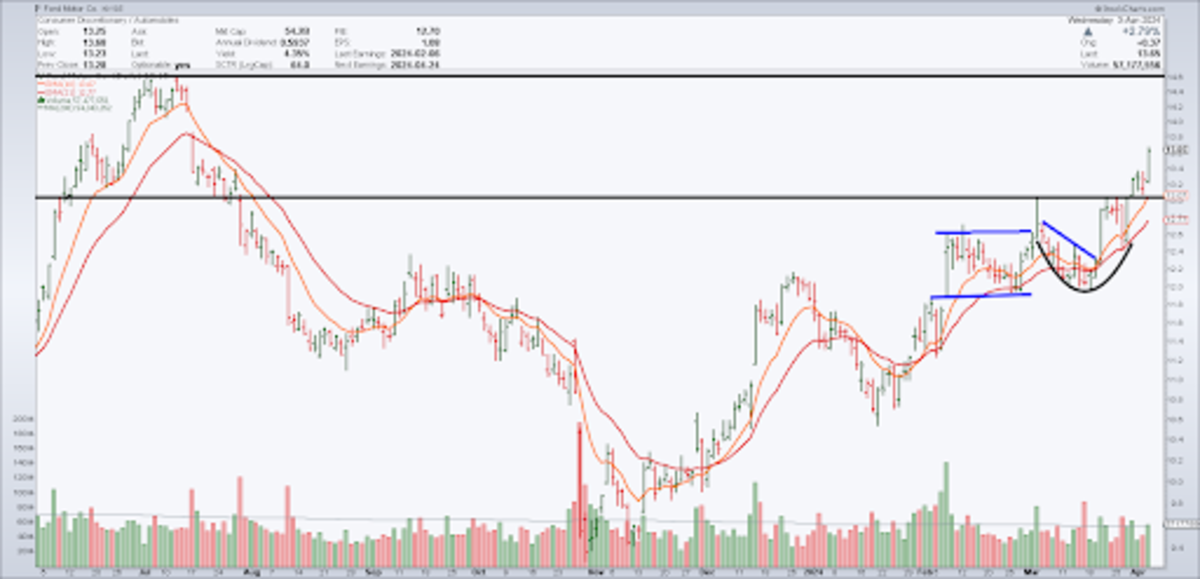Image resolution: width=1200 pixels, height=579 pixels.
Task: Click the lower black horizontal resistance line
Action: point(600,198)
